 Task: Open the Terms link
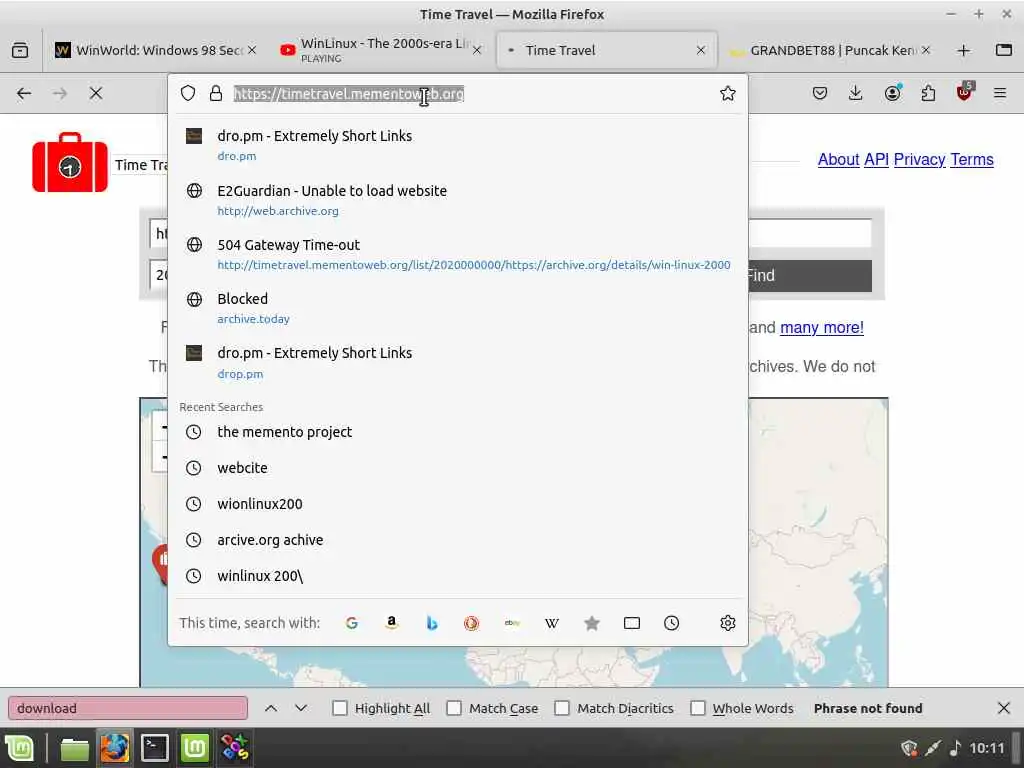click(972, 159)
